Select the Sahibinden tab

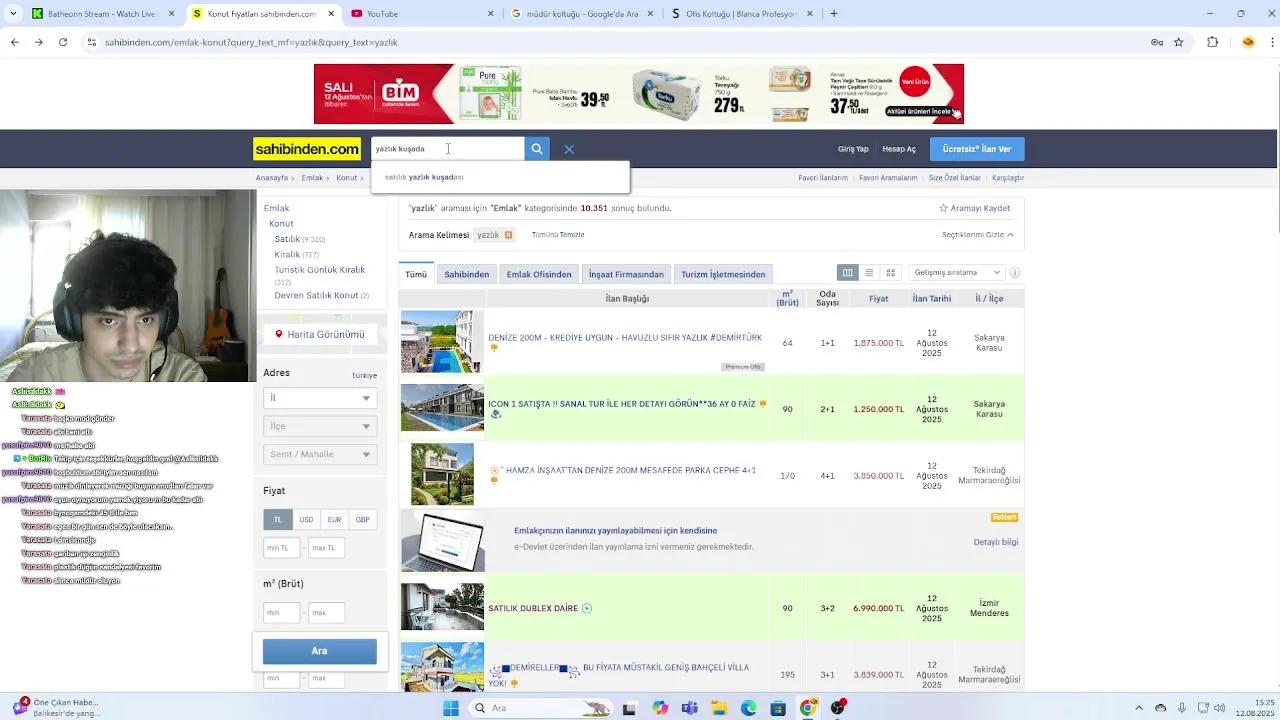coord(467,274)
